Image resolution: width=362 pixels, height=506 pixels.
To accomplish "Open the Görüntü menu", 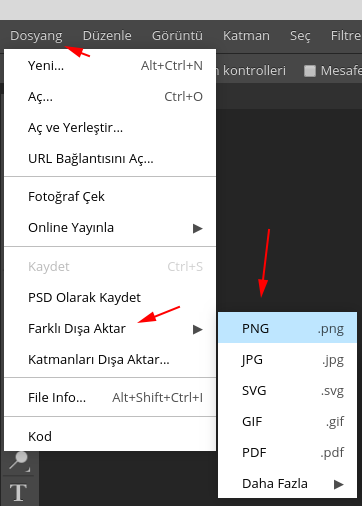I will pyautogui.click(x=177, y=36).
